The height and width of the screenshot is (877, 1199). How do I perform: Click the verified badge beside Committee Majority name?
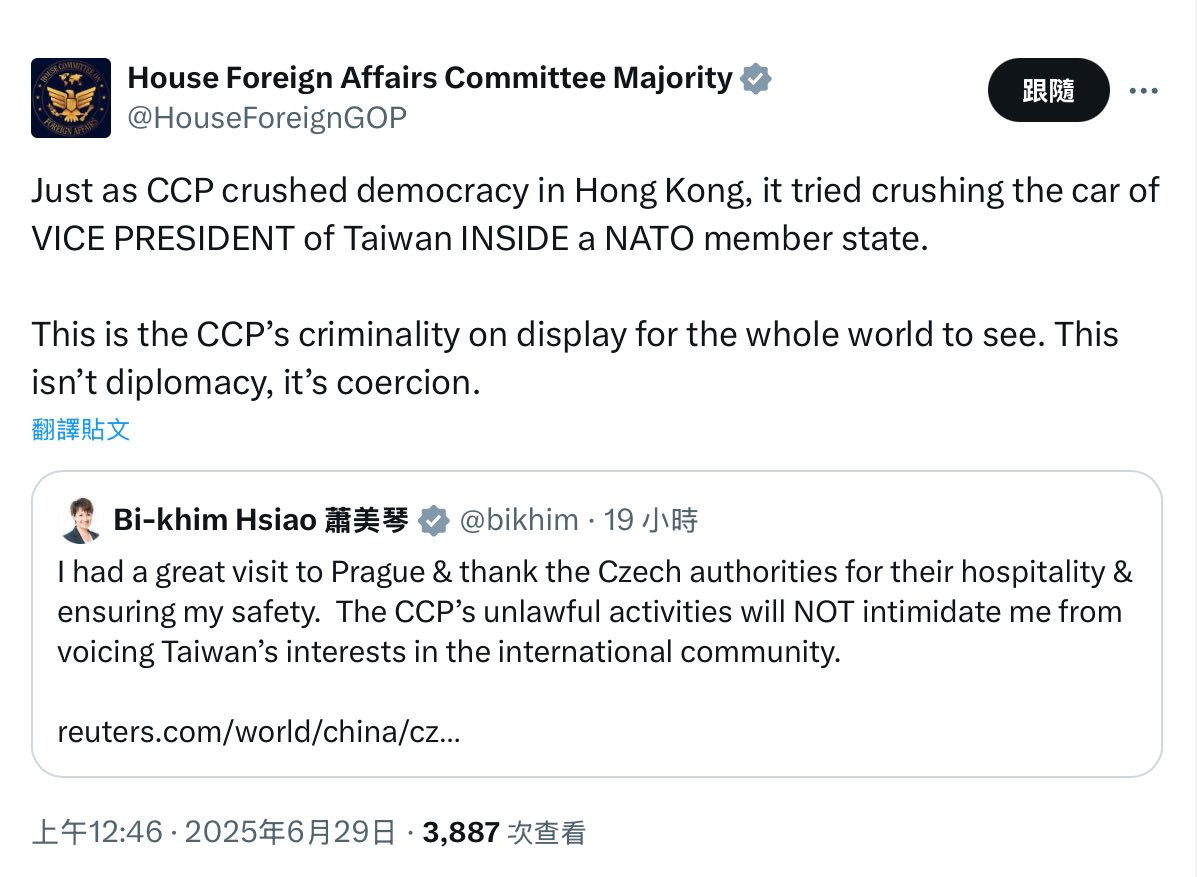point(756,78)
